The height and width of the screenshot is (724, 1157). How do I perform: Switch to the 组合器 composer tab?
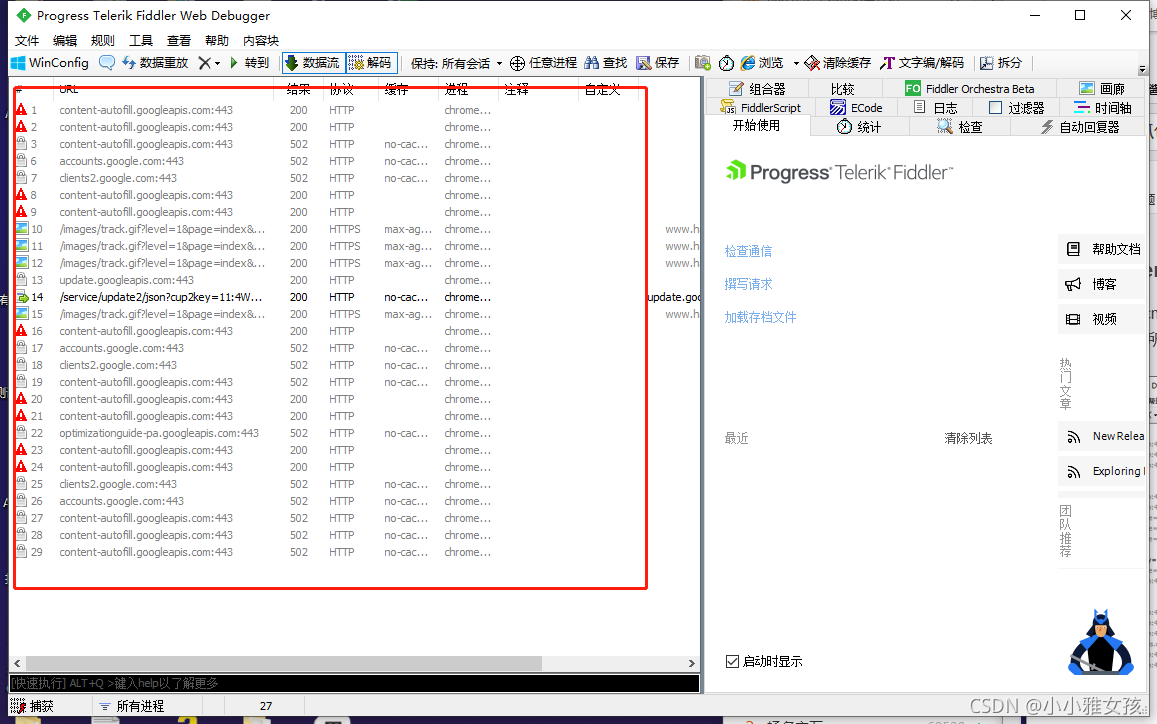click(757, 89)
